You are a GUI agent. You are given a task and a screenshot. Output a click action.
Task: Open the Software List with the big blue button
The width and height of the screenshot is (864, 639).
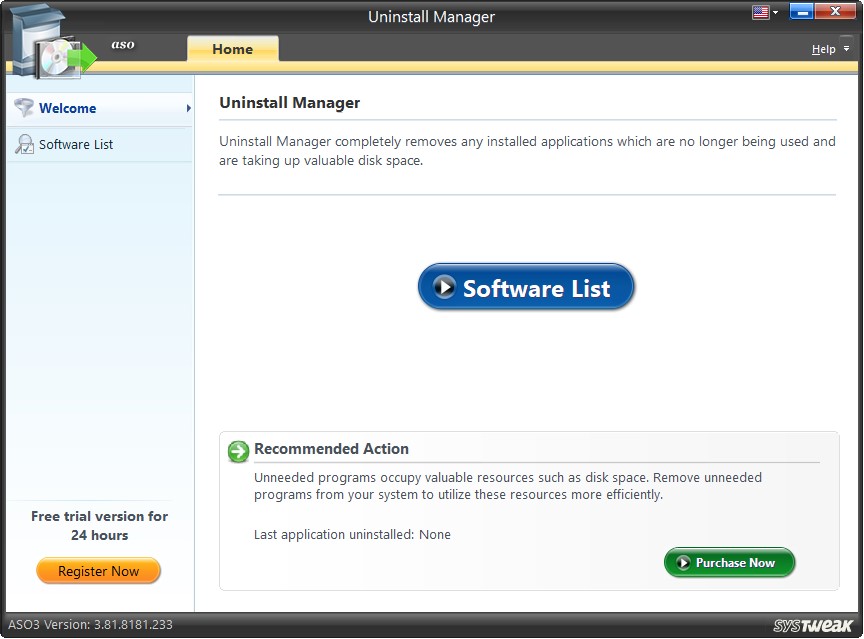tap(526, 287)
